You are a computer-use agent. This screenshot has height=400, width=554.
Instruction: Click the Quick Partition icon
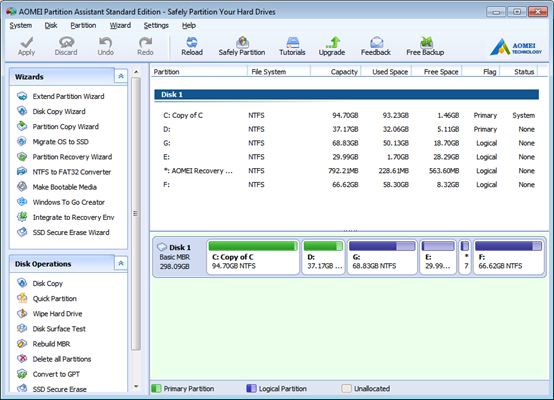coord(22,298)
